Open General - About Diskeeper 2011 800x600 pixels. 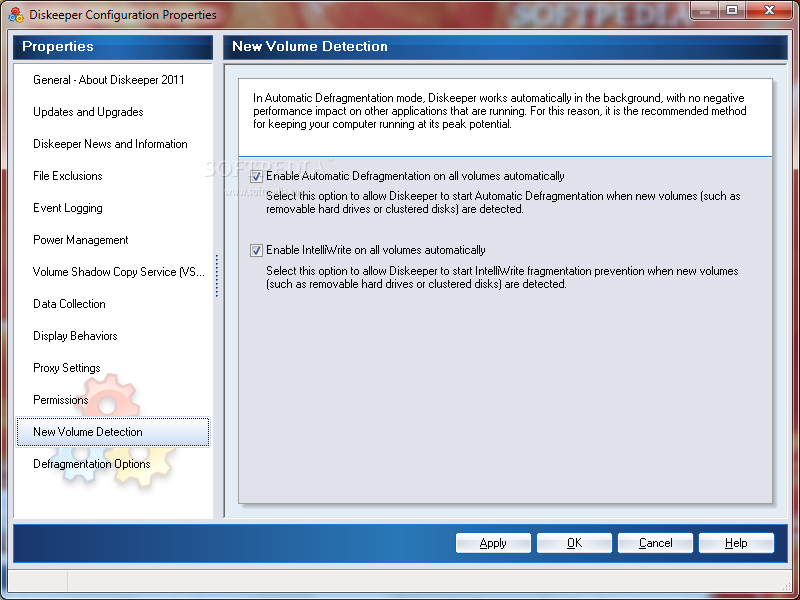109,80
